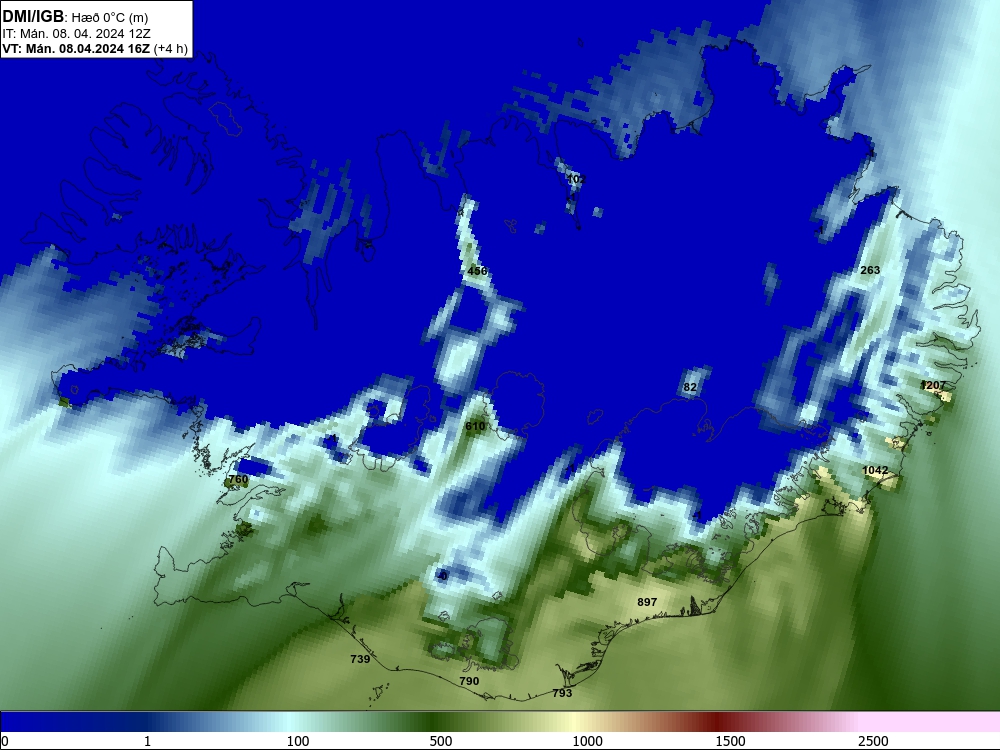Click the map value 610
The width and height of the screenshot is (1000, 750).
click(x=475, y=426)
